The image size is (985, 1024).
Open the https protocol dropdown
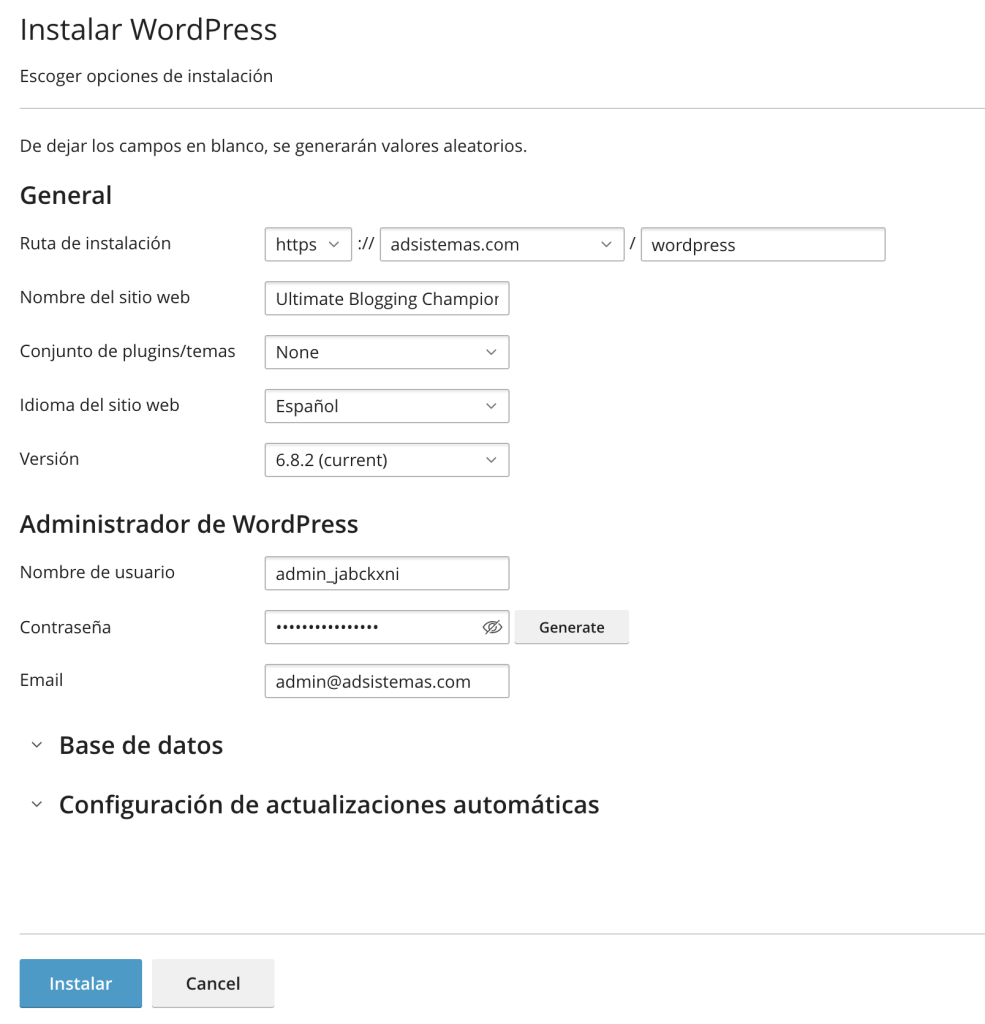pos(308,245)
